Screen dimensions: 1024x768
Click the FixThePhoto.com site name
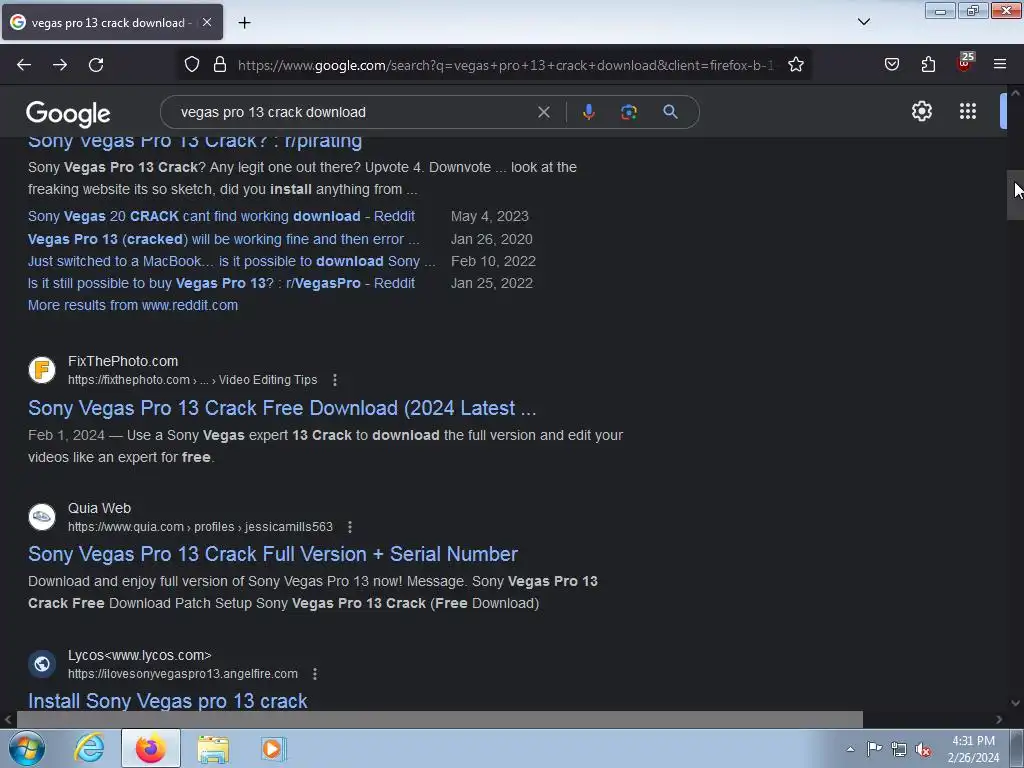(123, 361)
